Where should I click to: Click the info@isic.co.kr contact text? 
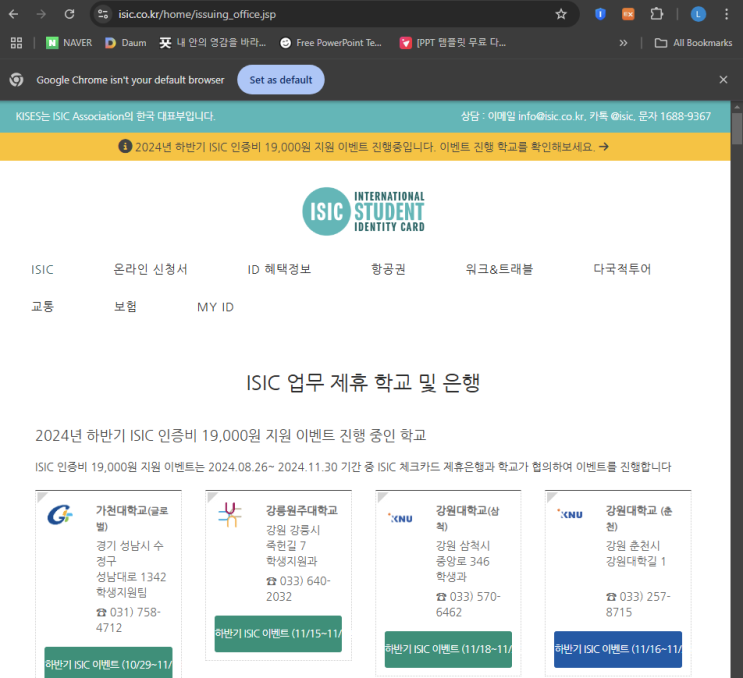[551, 116]
